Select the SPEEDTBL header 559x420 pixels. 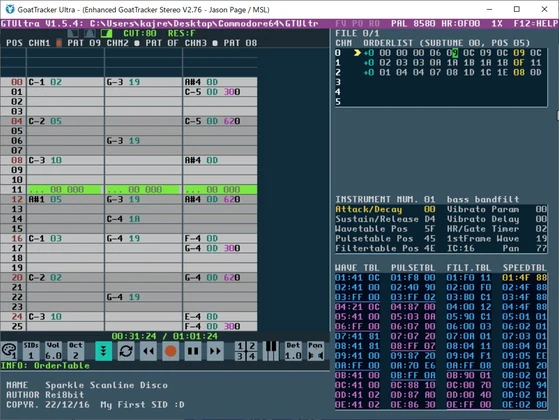tap(524, 268)
